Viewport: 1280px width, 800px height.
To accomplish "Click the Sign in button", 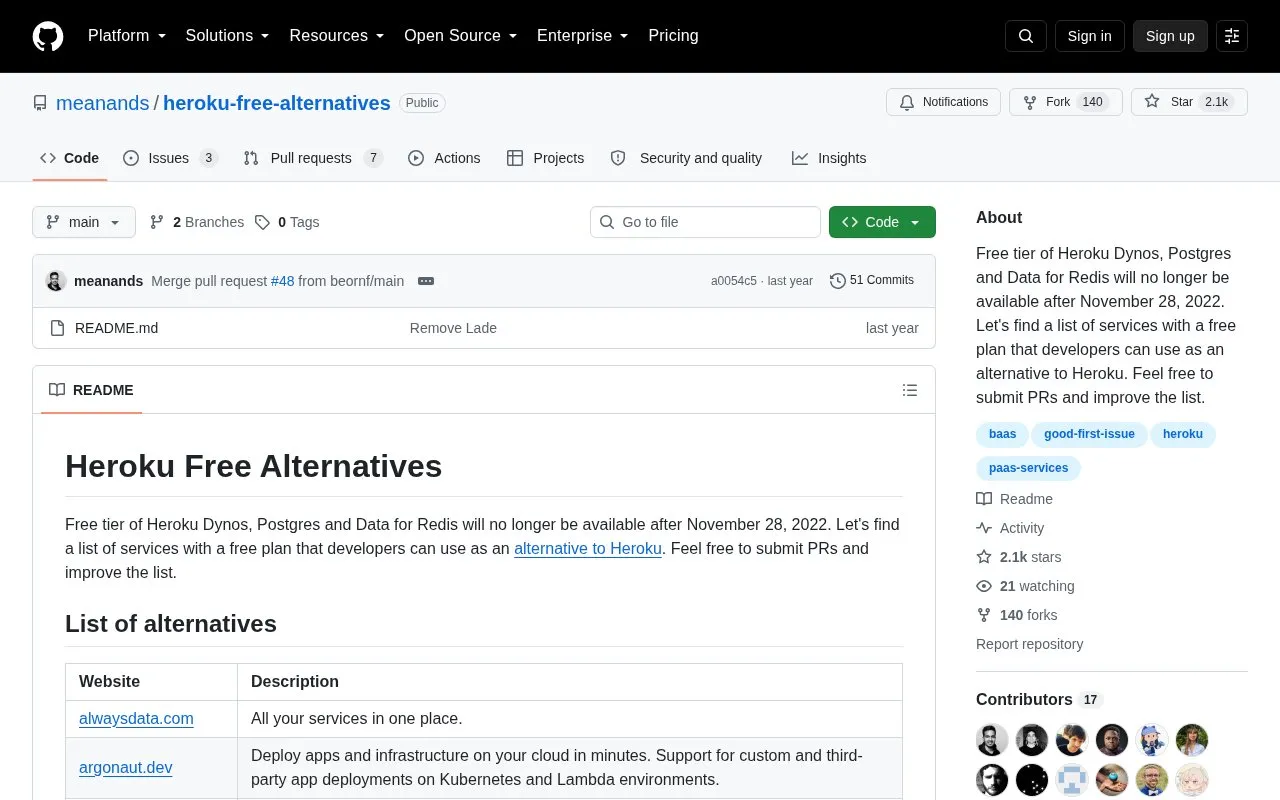I will (1089, 36).
